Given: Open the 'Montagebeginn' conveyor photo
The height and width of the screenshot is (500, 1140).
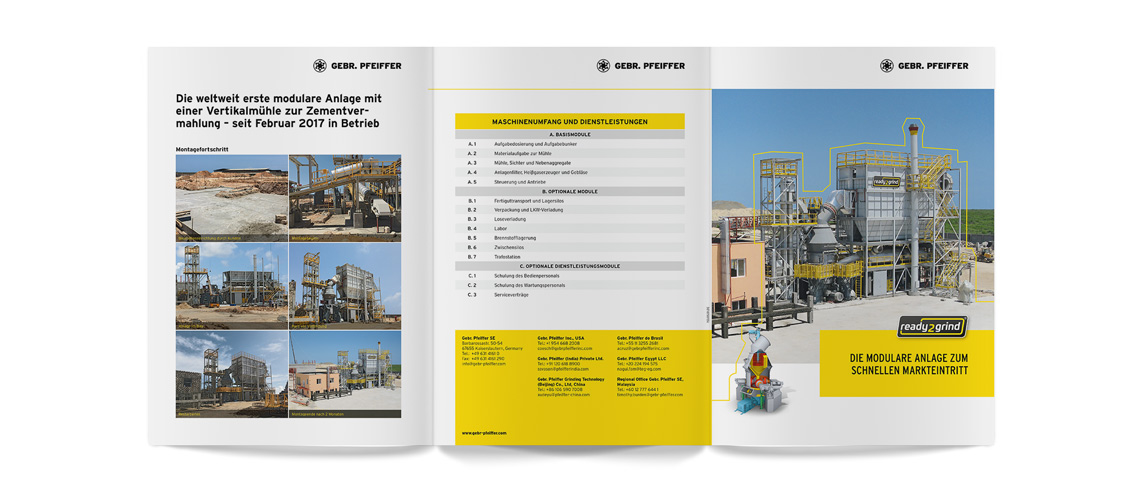Looking at the screenshot, I should pos(345,198).
